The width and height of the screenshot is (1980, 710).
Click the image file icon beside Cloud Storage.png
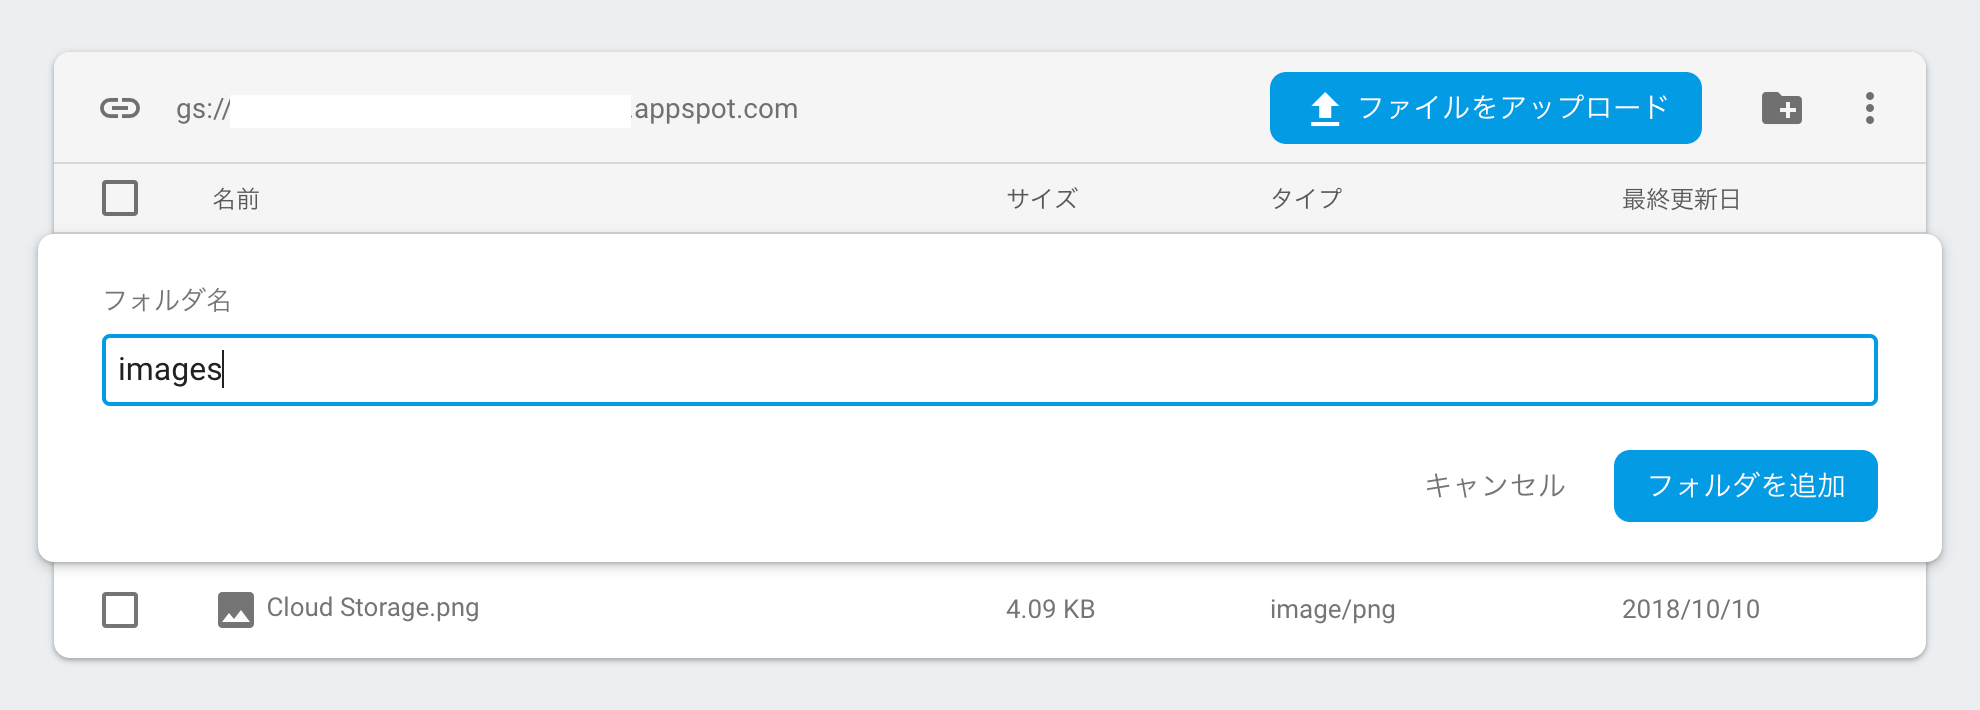tap(236, 609)
